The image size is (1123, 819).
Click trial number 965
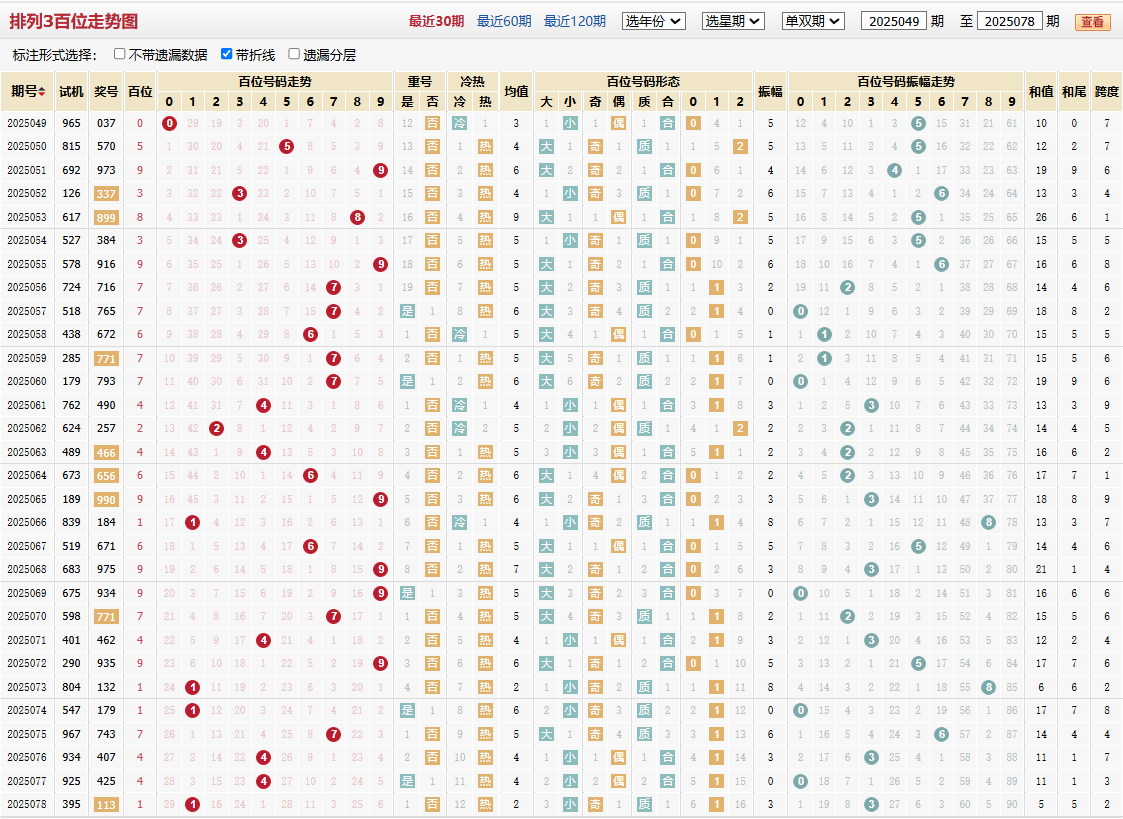72,123
